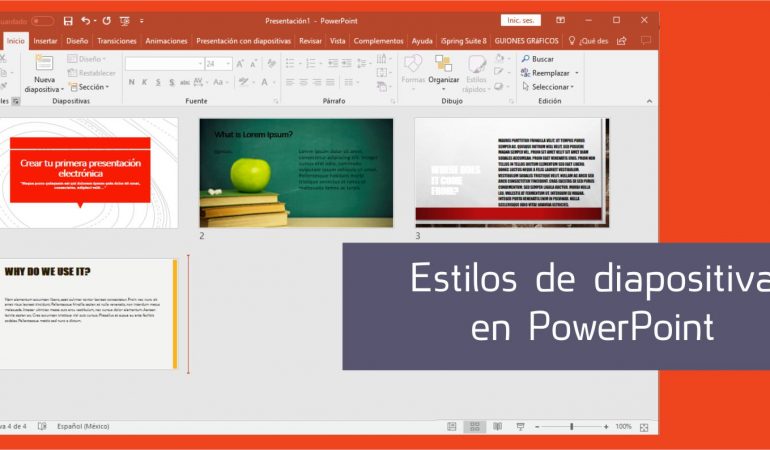
Task: Switch to the Diseño tab
Action: [77, 41]
